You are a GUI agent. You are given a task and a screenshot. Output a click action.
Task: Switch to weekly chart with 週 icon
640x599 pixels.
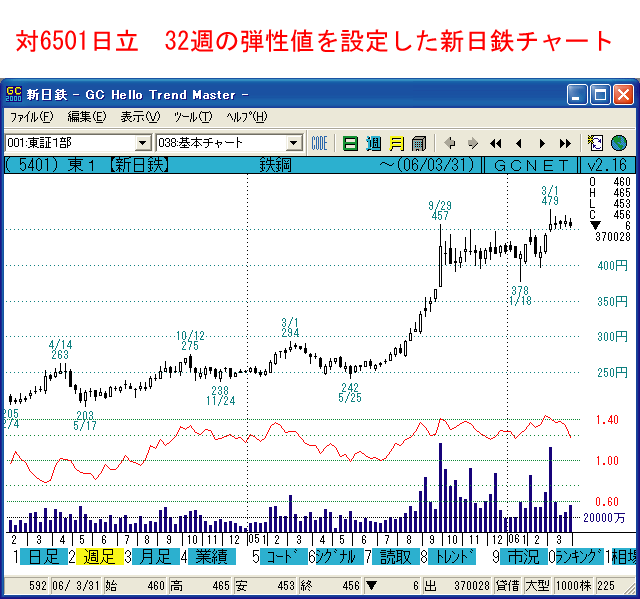[373, 143]
